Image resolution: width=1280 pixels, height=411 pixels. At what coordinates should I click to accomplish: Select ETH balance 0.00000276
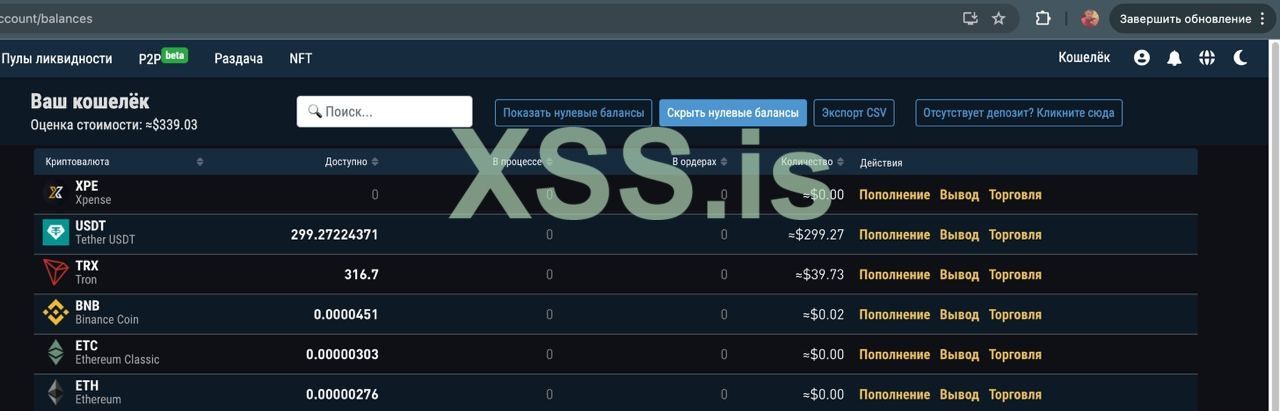(342, 394)
